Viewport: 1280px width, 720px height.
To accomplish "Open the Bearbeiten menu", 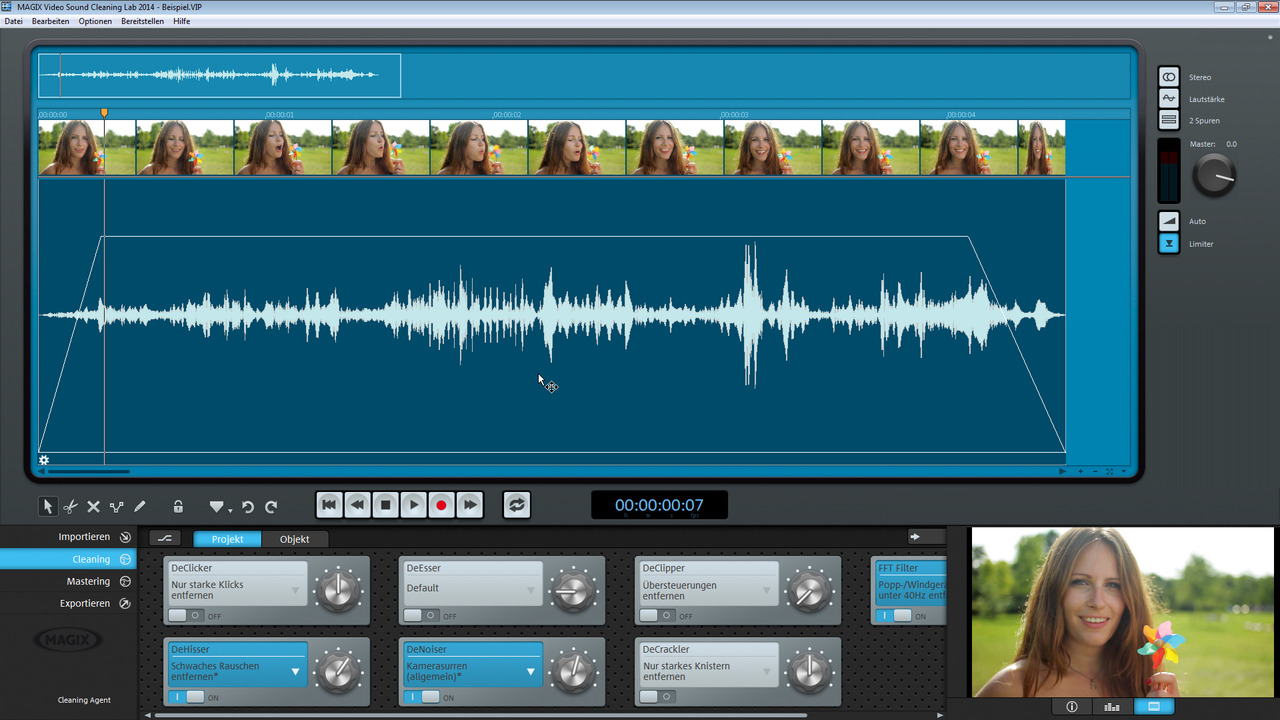I will tap(51, 21).
